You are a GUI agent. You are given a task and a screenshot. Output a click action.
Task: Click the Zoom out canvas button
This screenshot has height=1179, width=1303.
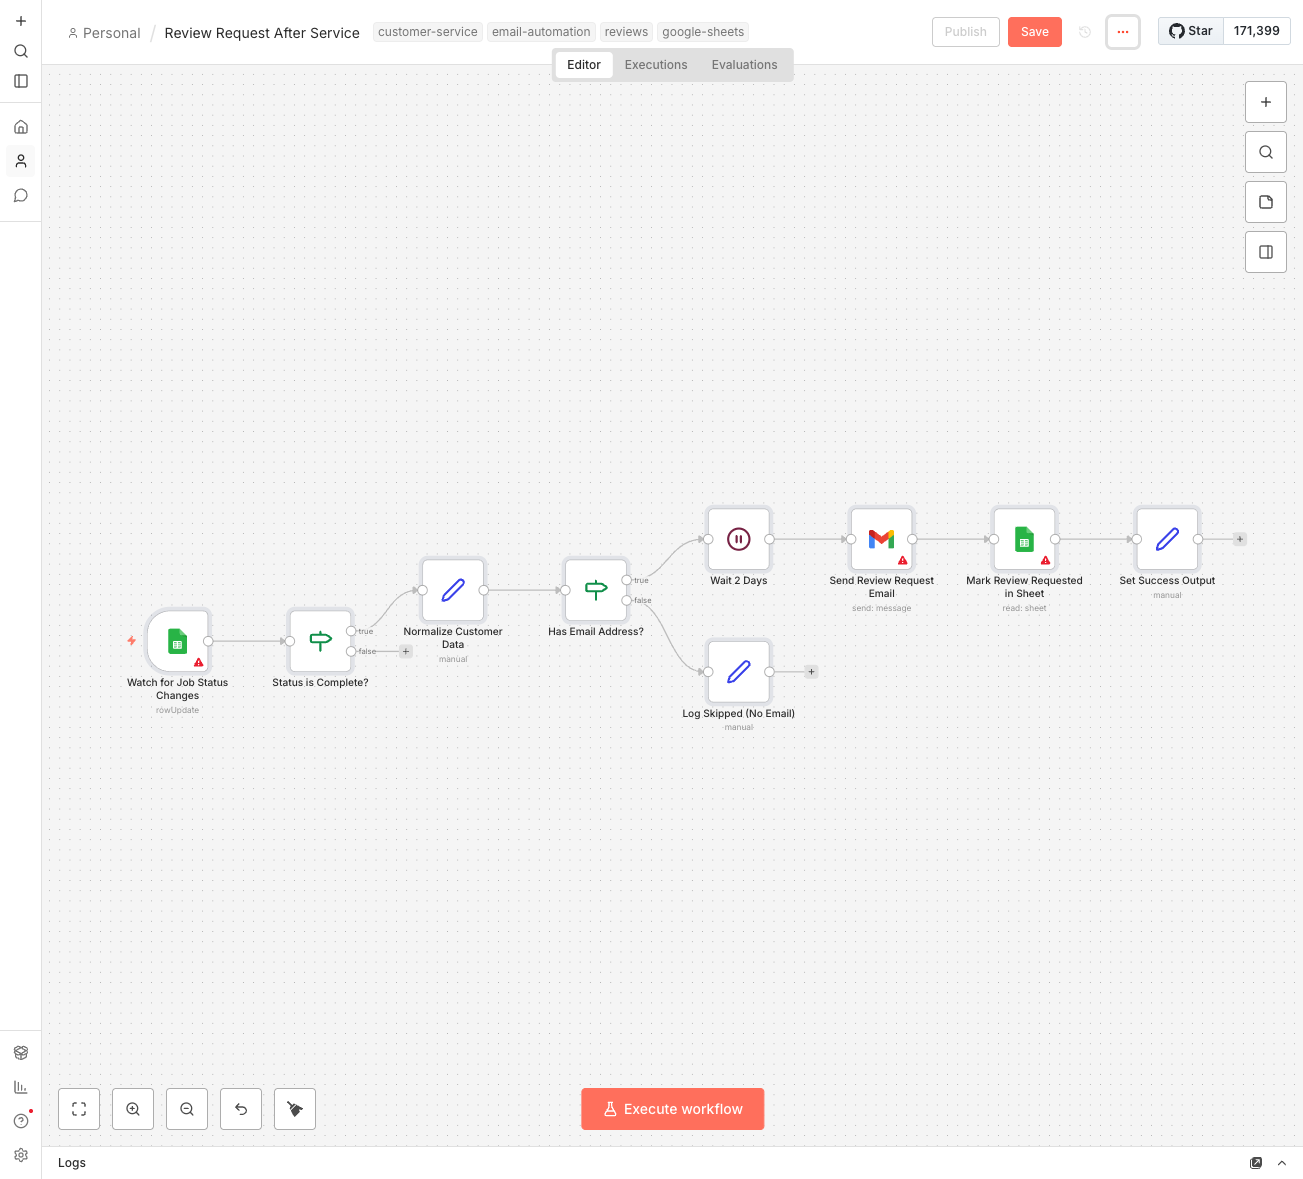click(187, 1109)
